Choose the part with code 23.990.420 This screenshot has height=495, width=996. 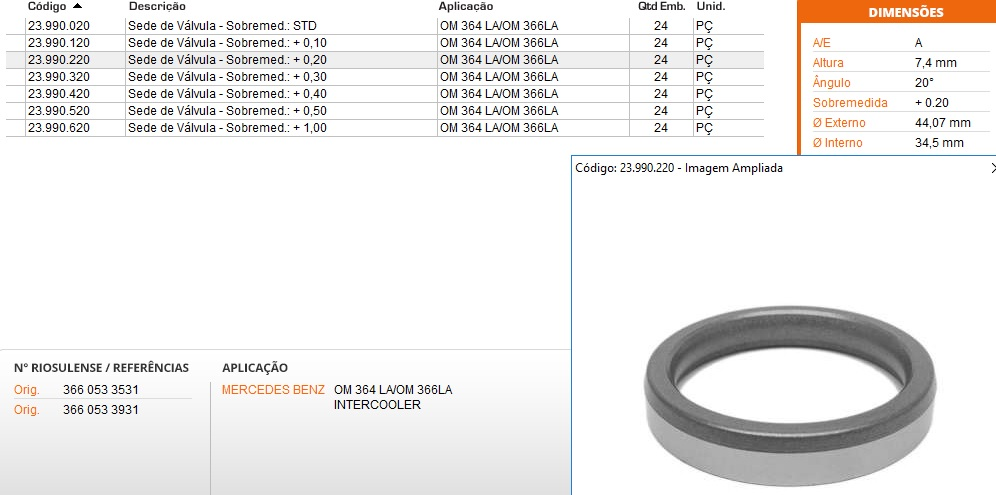pyautogui.click(x=58, y=94)
